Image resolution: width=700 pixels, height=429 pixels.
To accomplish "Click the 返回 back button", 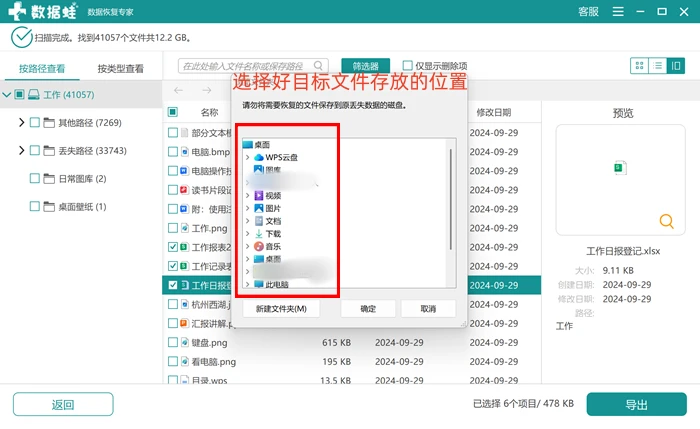I will click(x=63, y=404).
